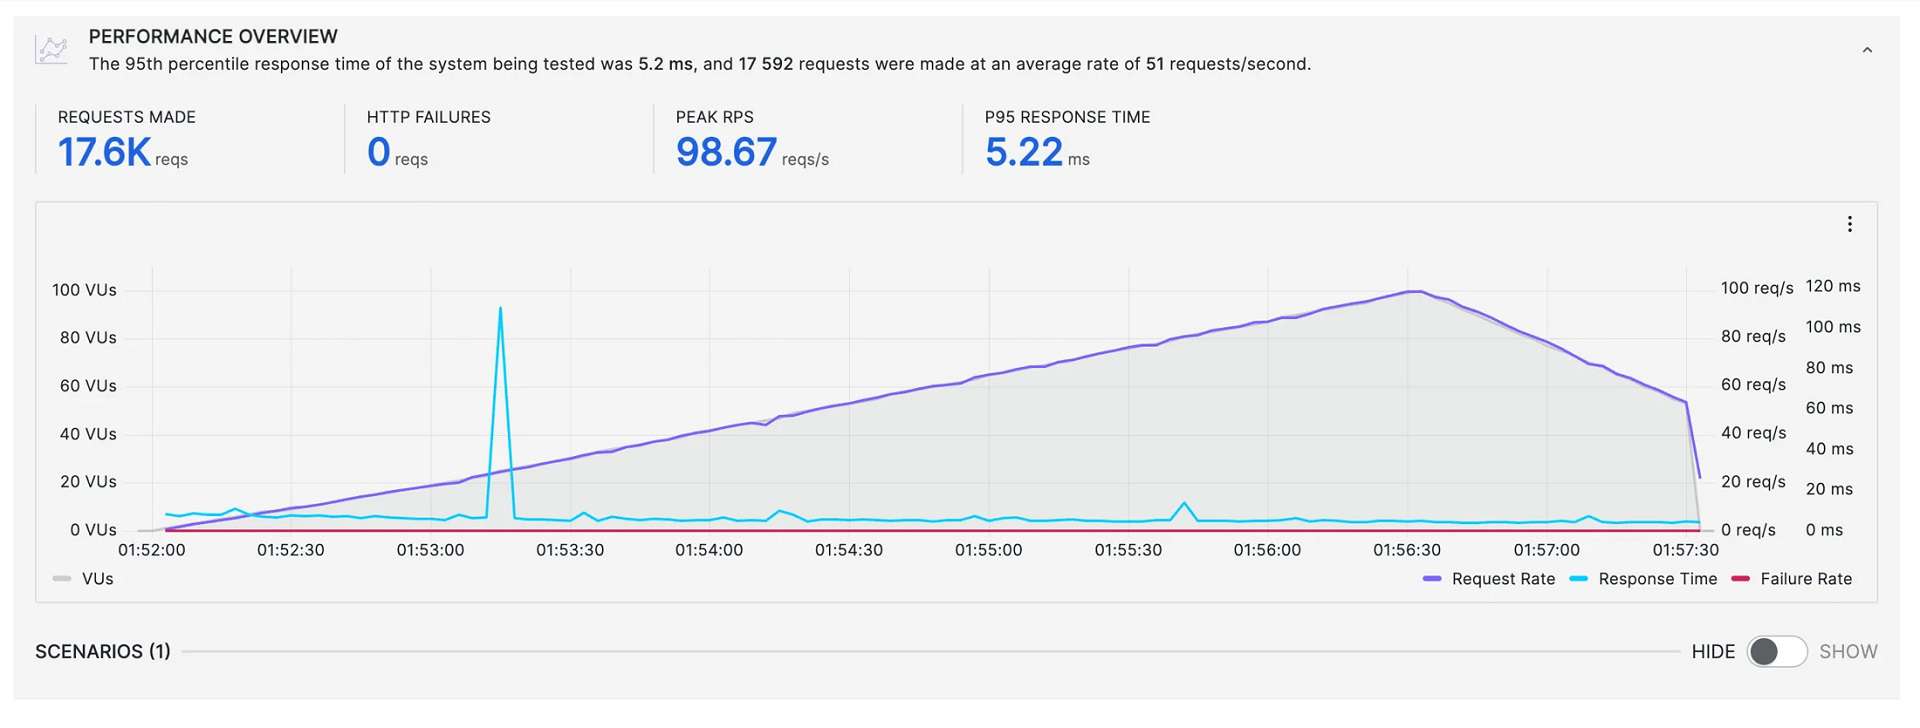Screen dimensions: 1920x728
Task: Click the cyan Response Time legend marker
Action: coord(1579,579)
